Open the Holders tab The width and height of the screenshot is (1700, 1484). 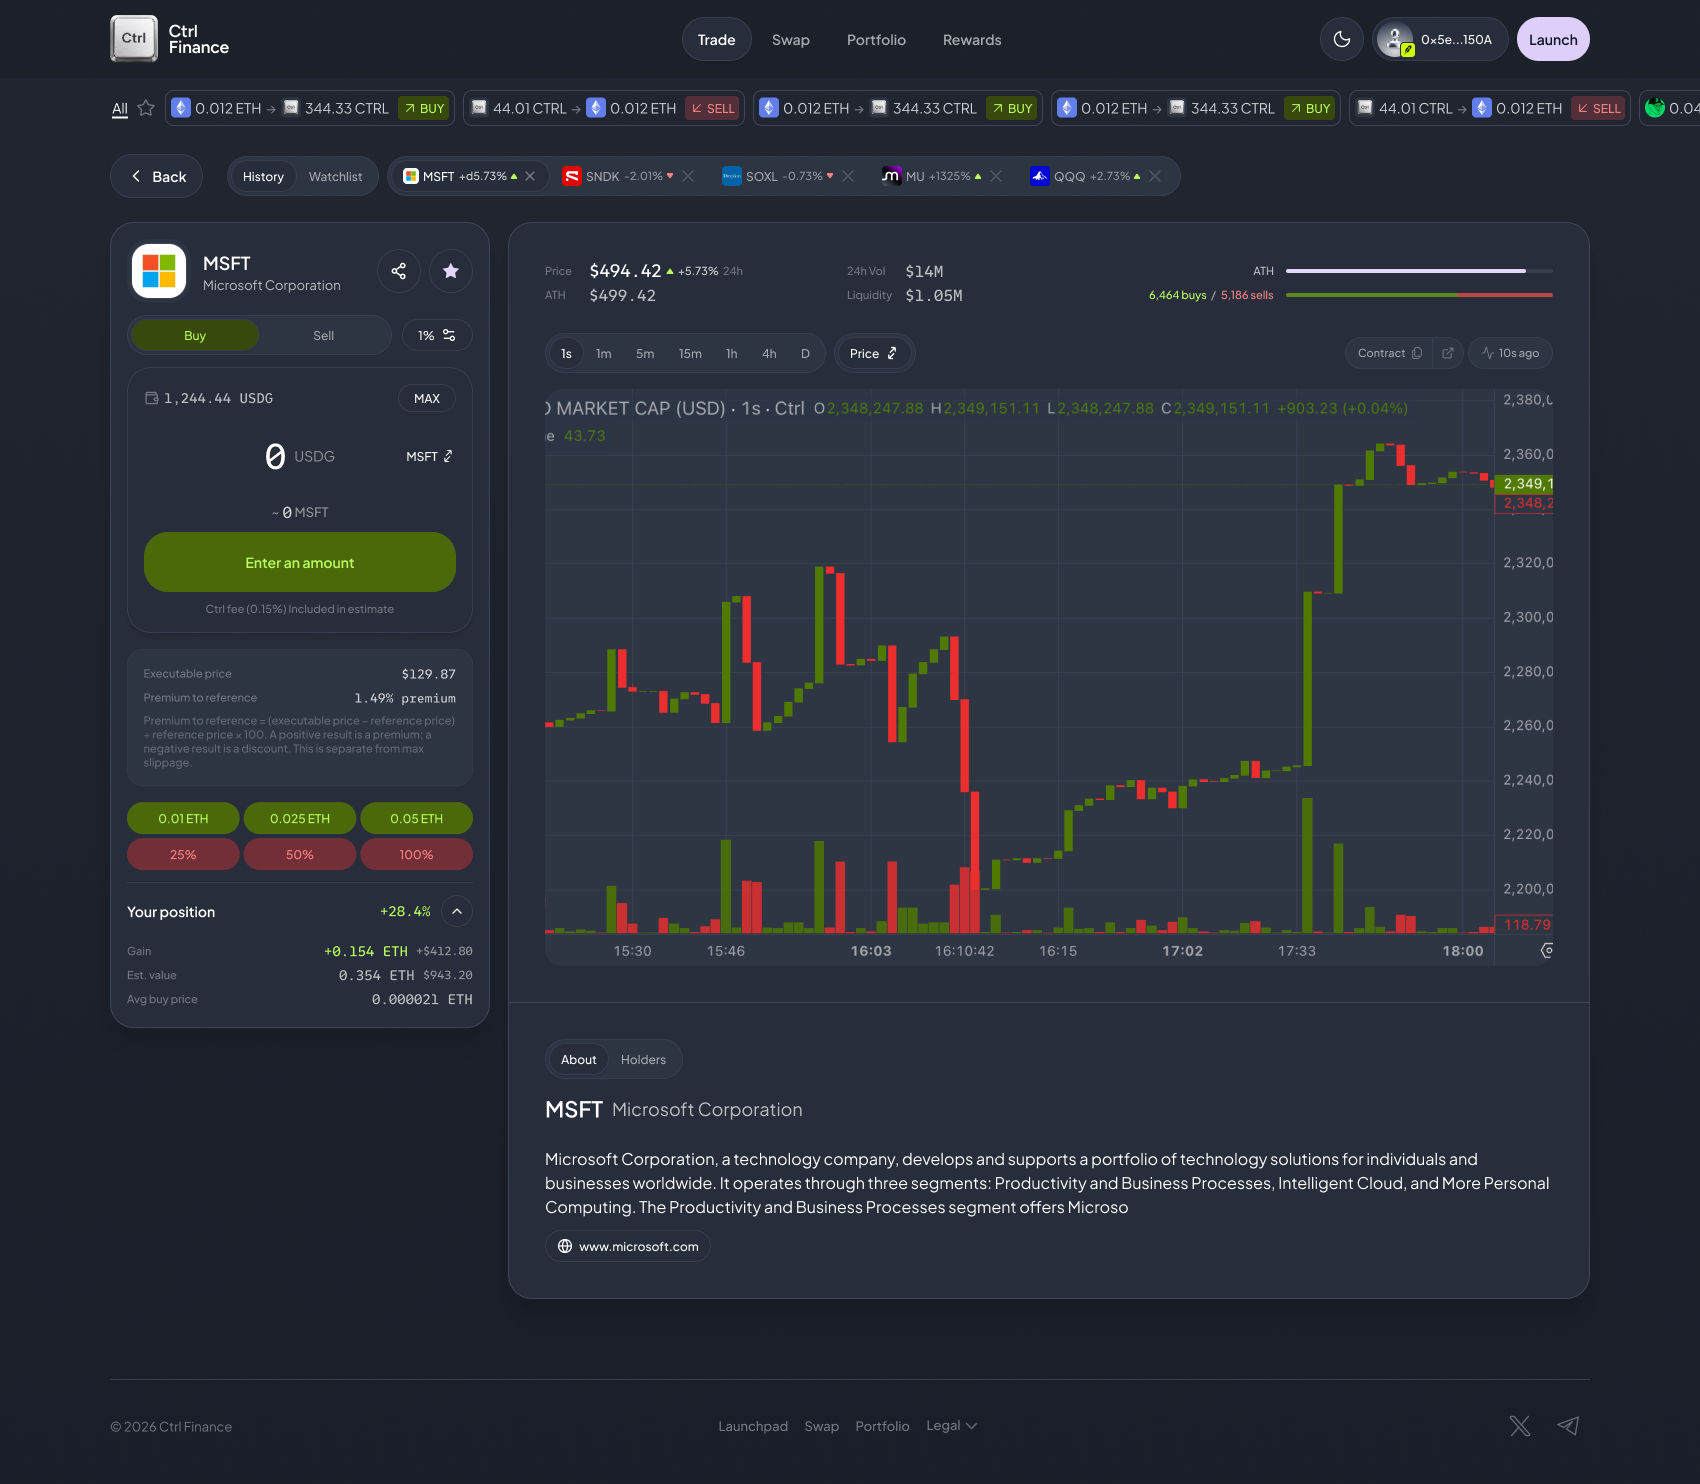pos(643,1059)
